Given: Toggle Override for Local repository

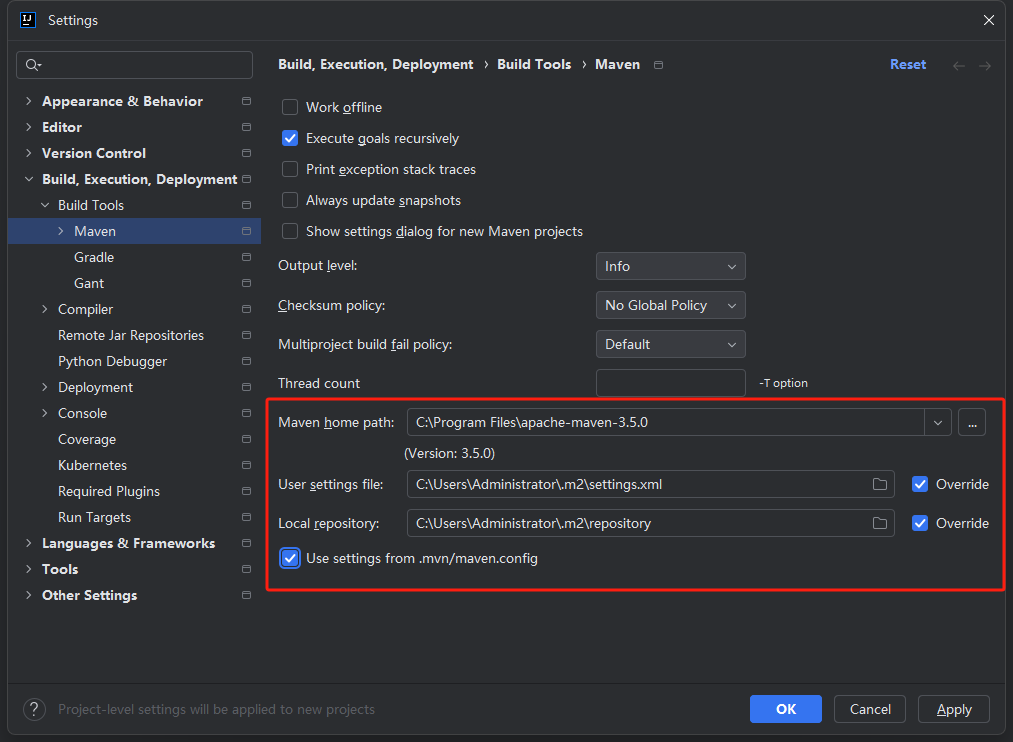Looking at the screenshot, I should point(920,523).
